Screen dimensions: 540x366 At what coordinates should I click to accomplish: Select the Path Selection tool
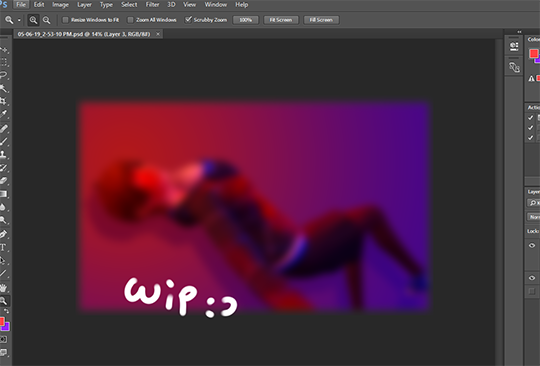coord(3,260)
